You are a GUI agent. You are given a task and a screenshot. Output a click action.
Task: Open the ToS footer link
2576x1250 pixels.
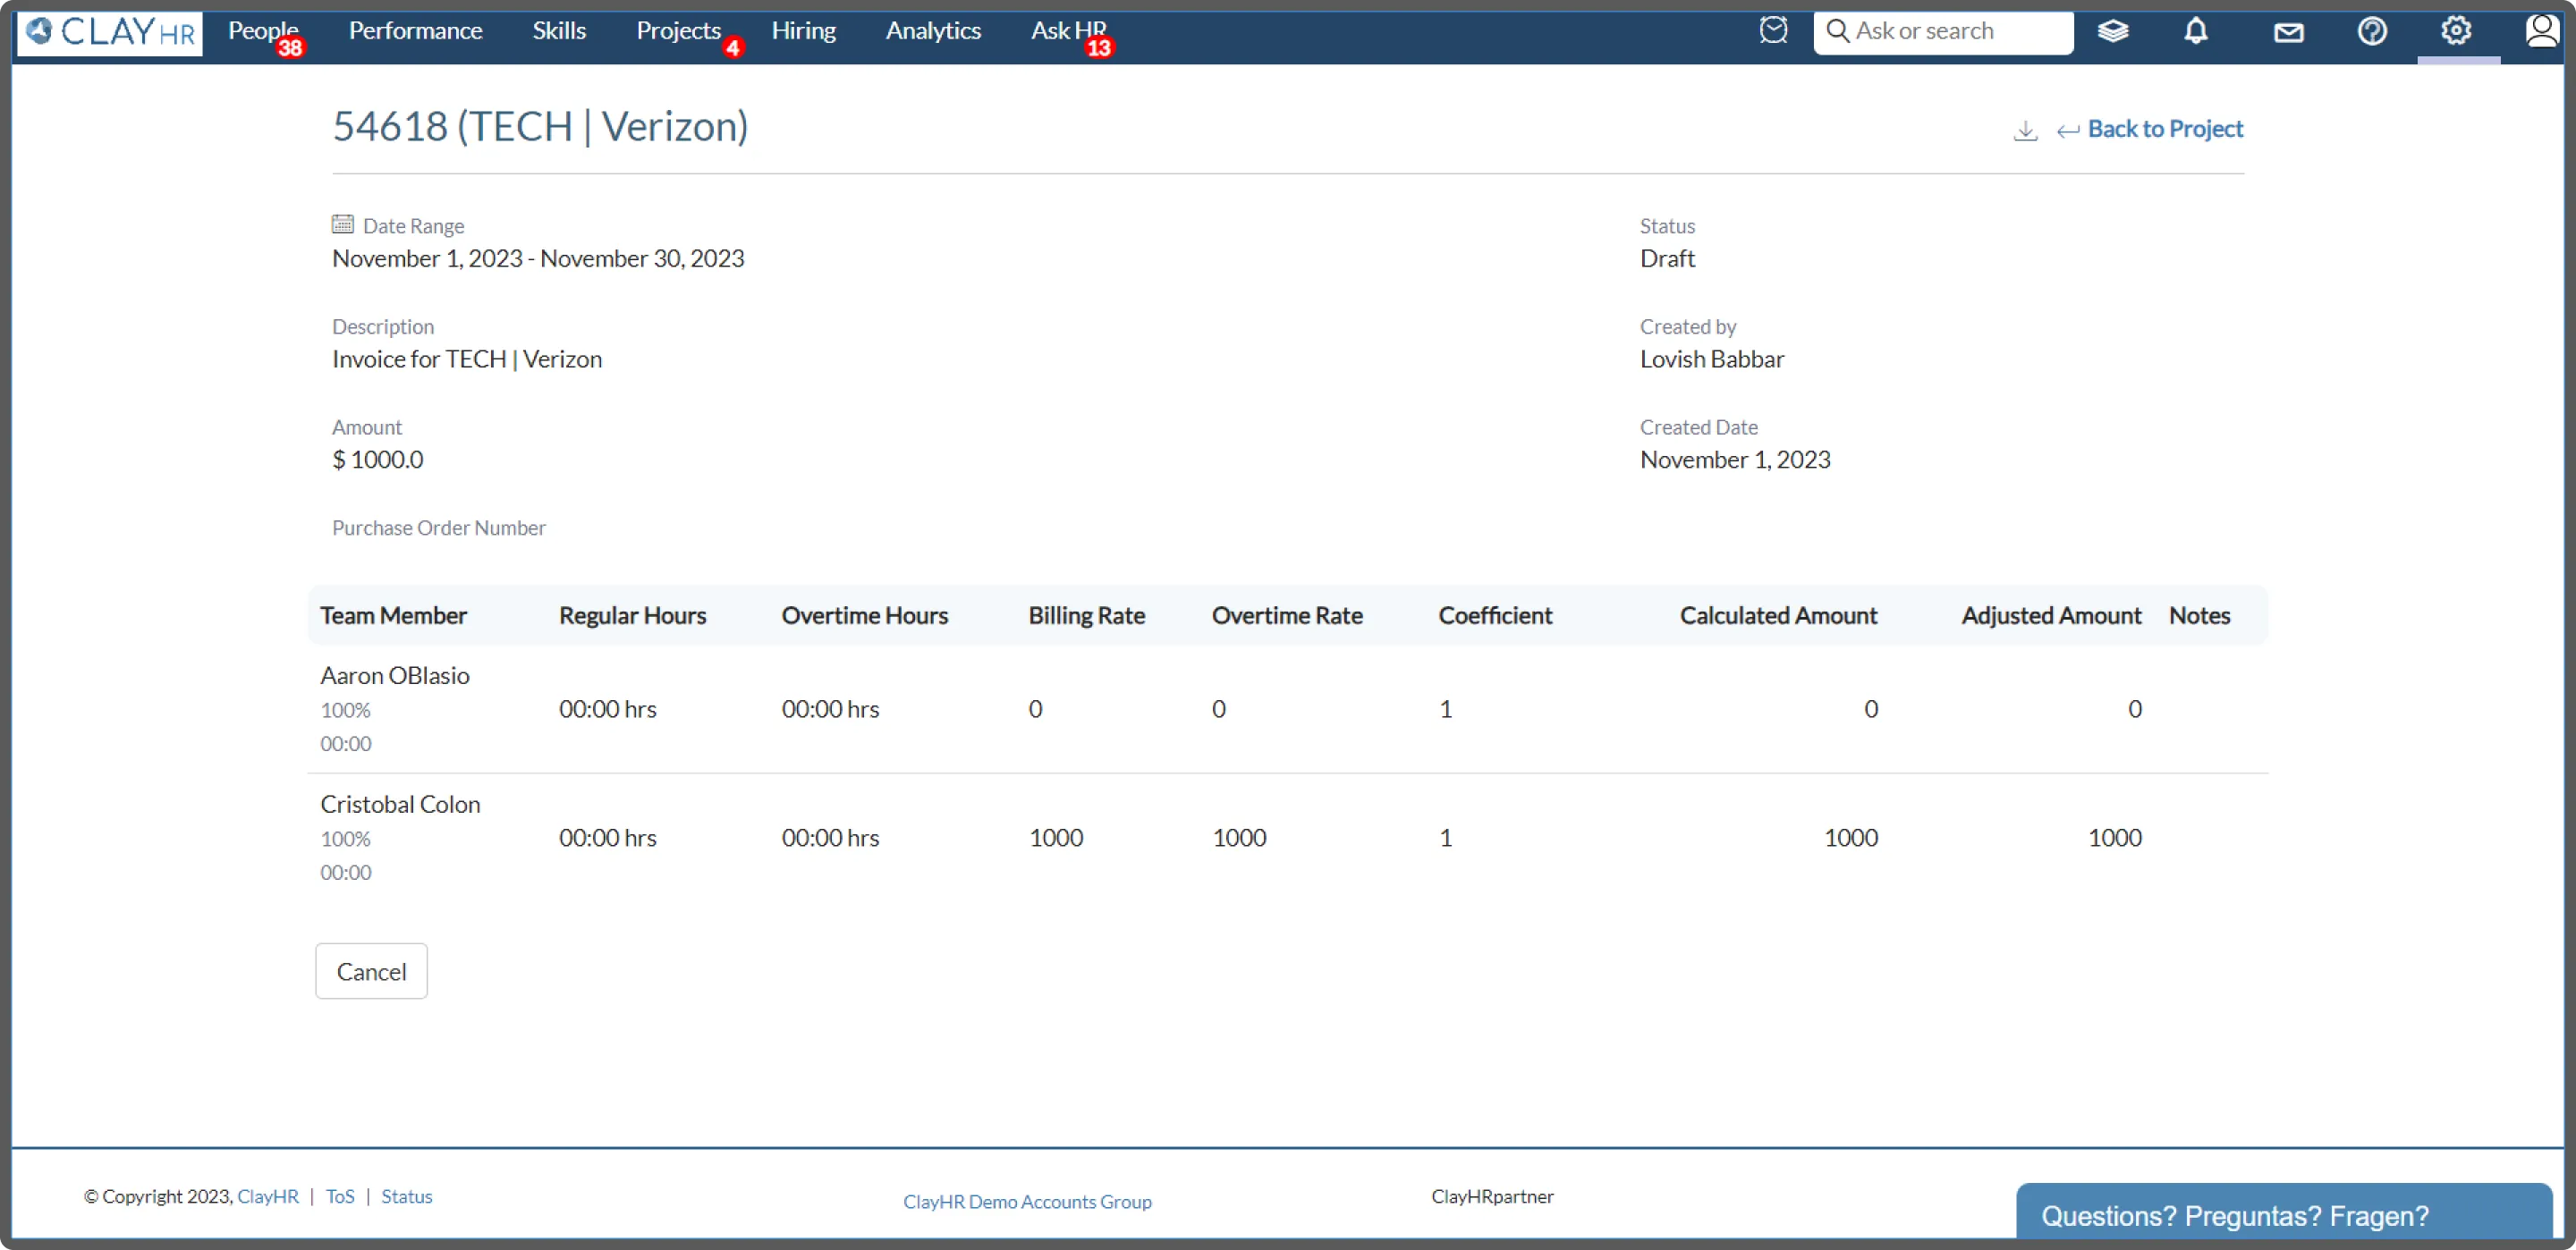pos(339,1196)
